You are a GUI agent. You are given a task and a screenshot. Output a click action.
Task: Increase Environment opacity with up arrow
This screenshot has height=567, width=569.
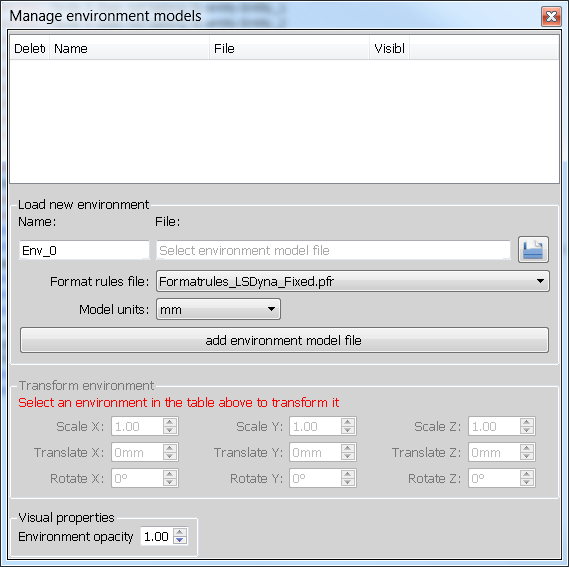tap(180, 532)
